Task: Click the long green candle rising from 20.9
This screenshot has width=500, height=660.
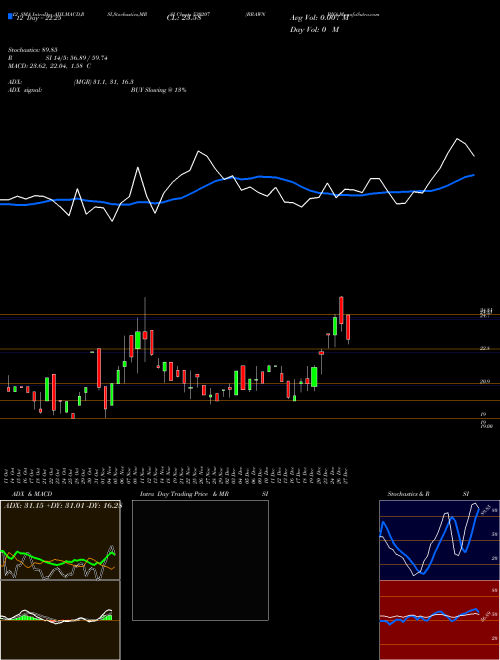Action: point(314,377)
